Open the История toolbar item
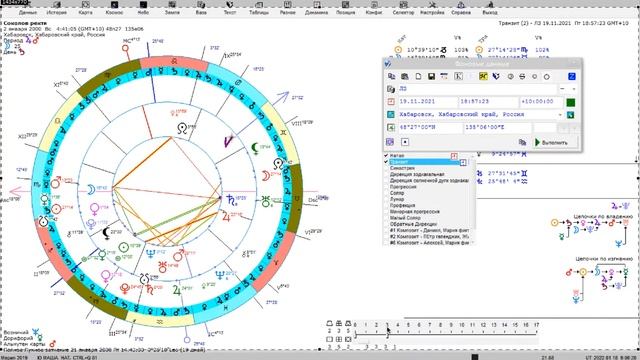The image size is (640, 360). [56, 8]
